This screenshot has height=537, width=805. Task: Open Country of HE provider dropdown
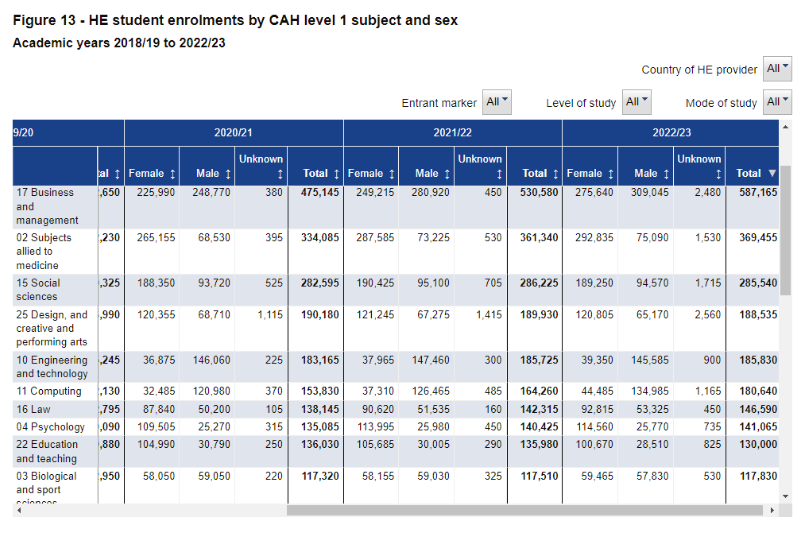pos(777,69)
